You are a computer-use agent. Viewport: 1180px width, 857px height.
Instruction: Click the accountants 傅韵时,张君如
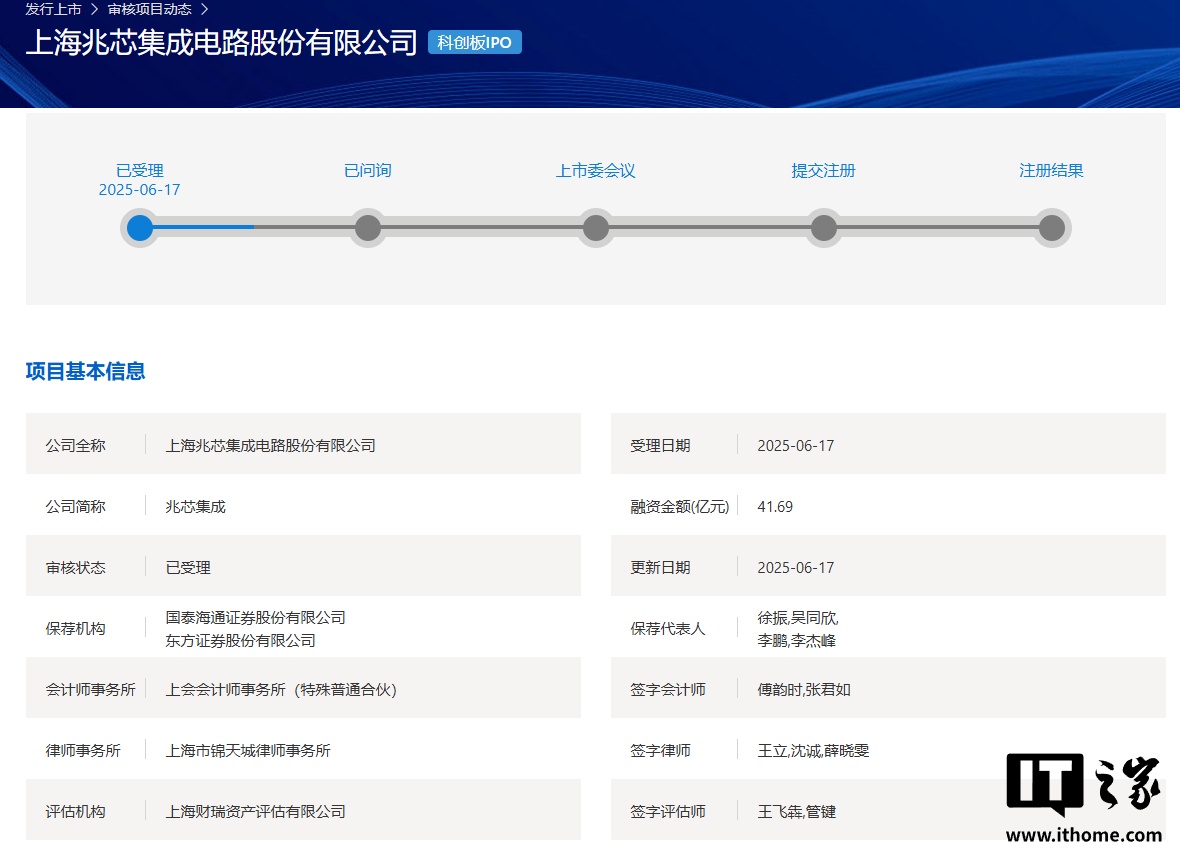click(x=804, y=689)
